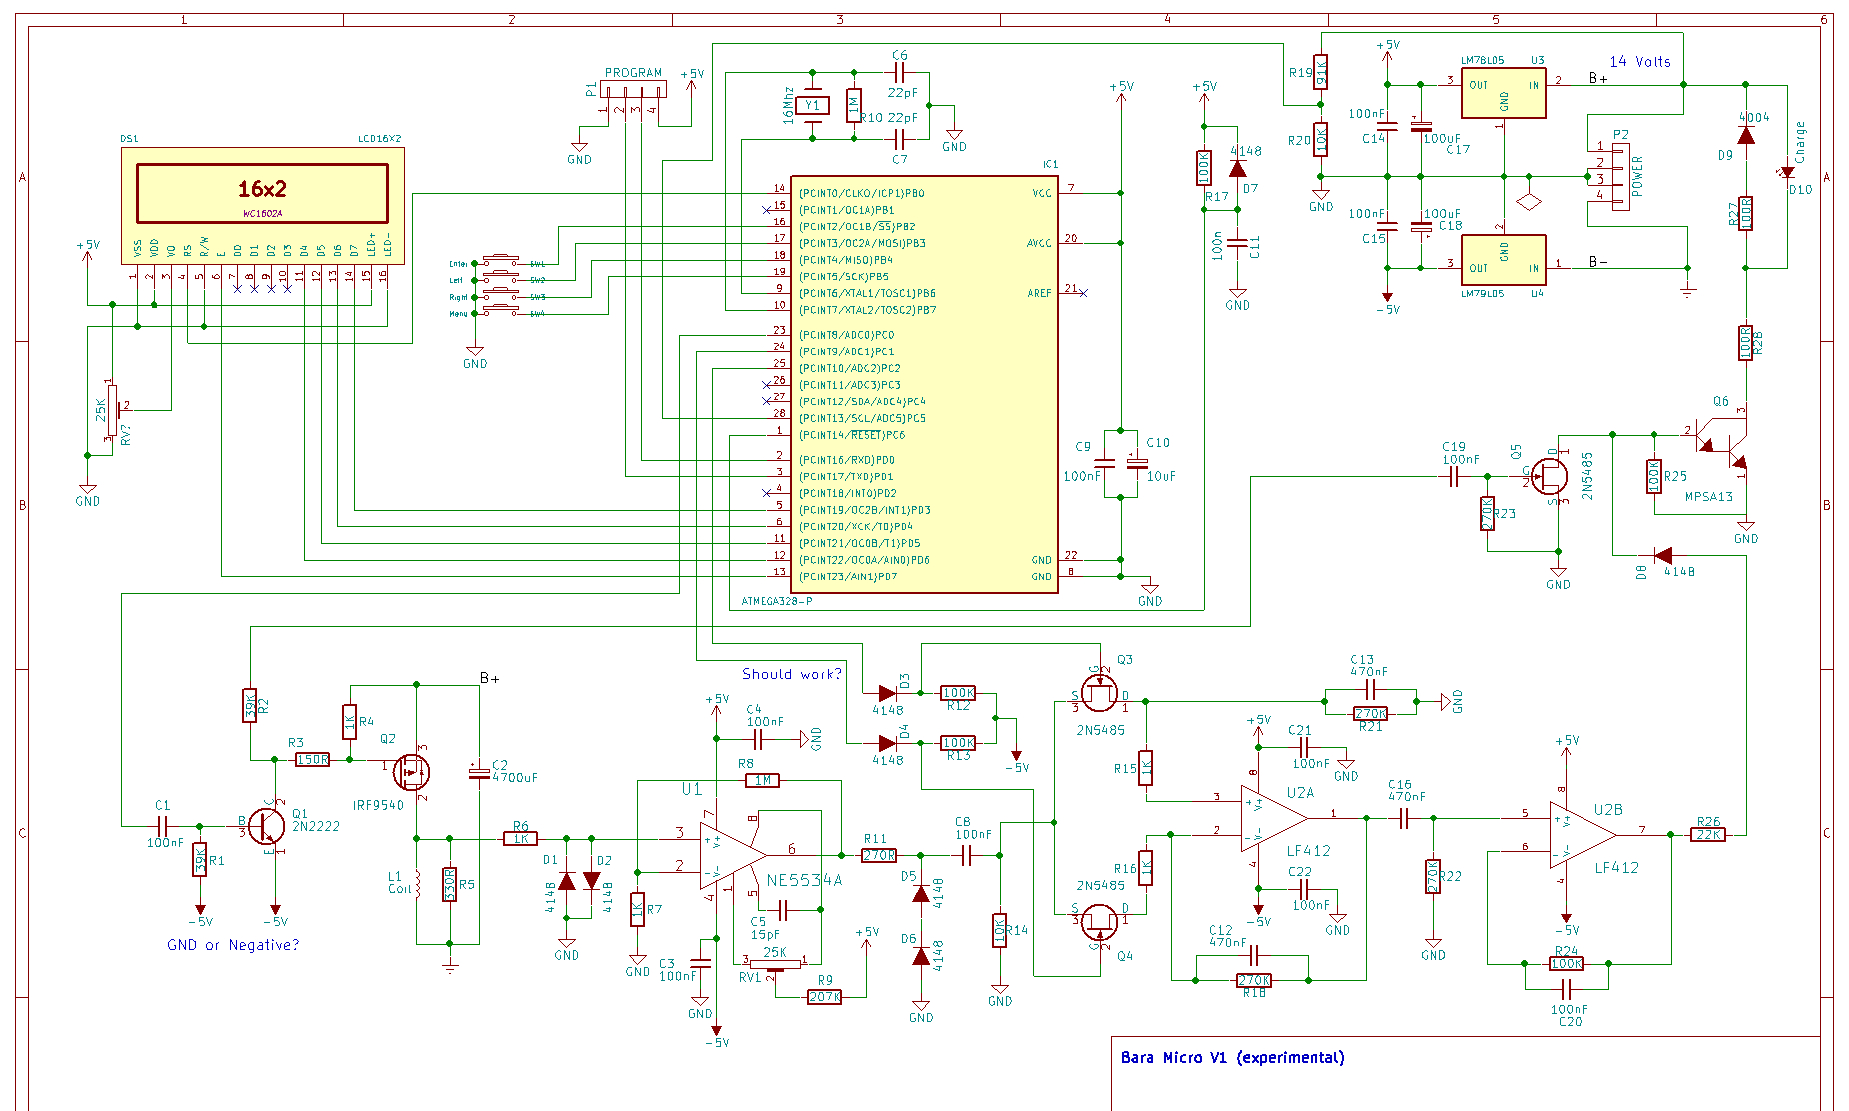Select the "LM78L05" regulator label

tap(1483, 61)
